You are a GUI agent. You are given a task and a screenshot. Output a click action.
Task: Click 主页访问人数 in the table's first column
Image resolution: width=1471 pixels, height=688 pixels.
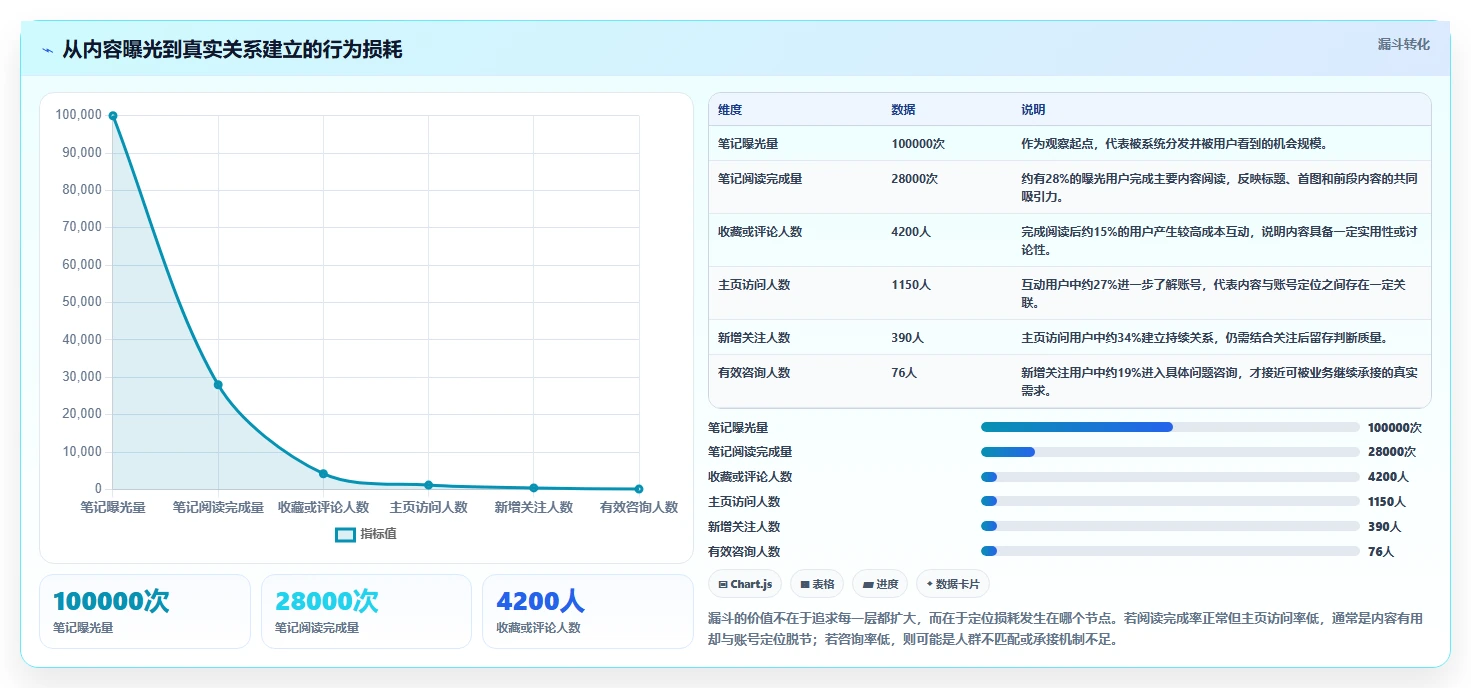pos(754,285)
